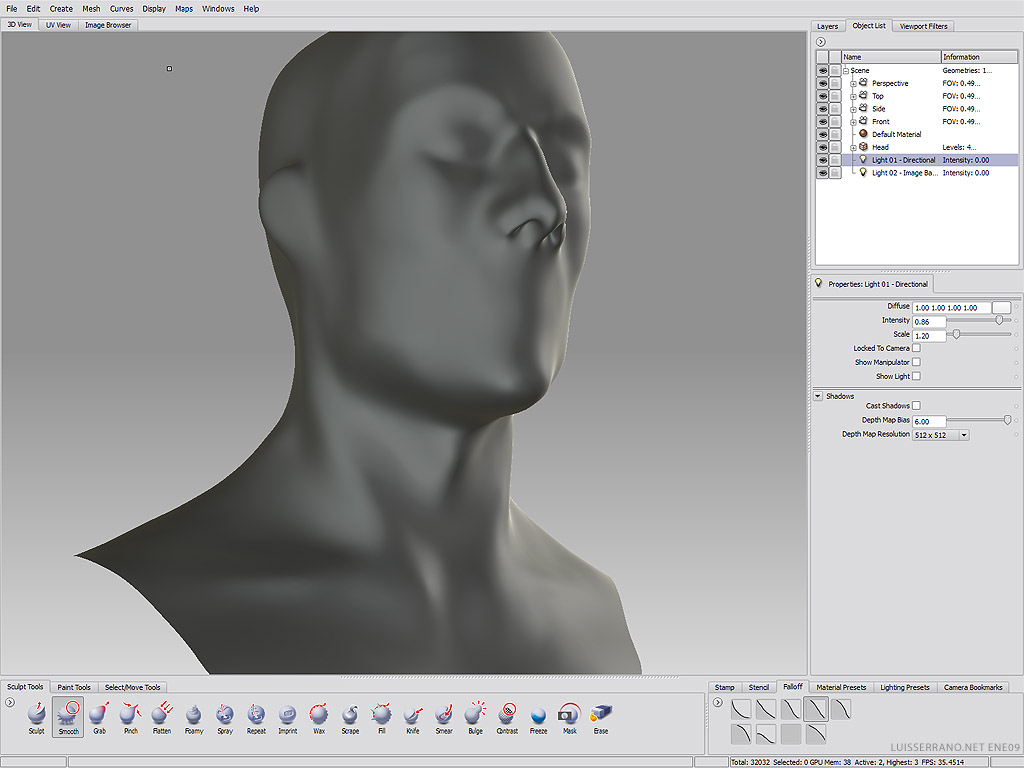
Task: Collapse the Scene tree node
Action: pyautogui.click(x=846, y=71)
